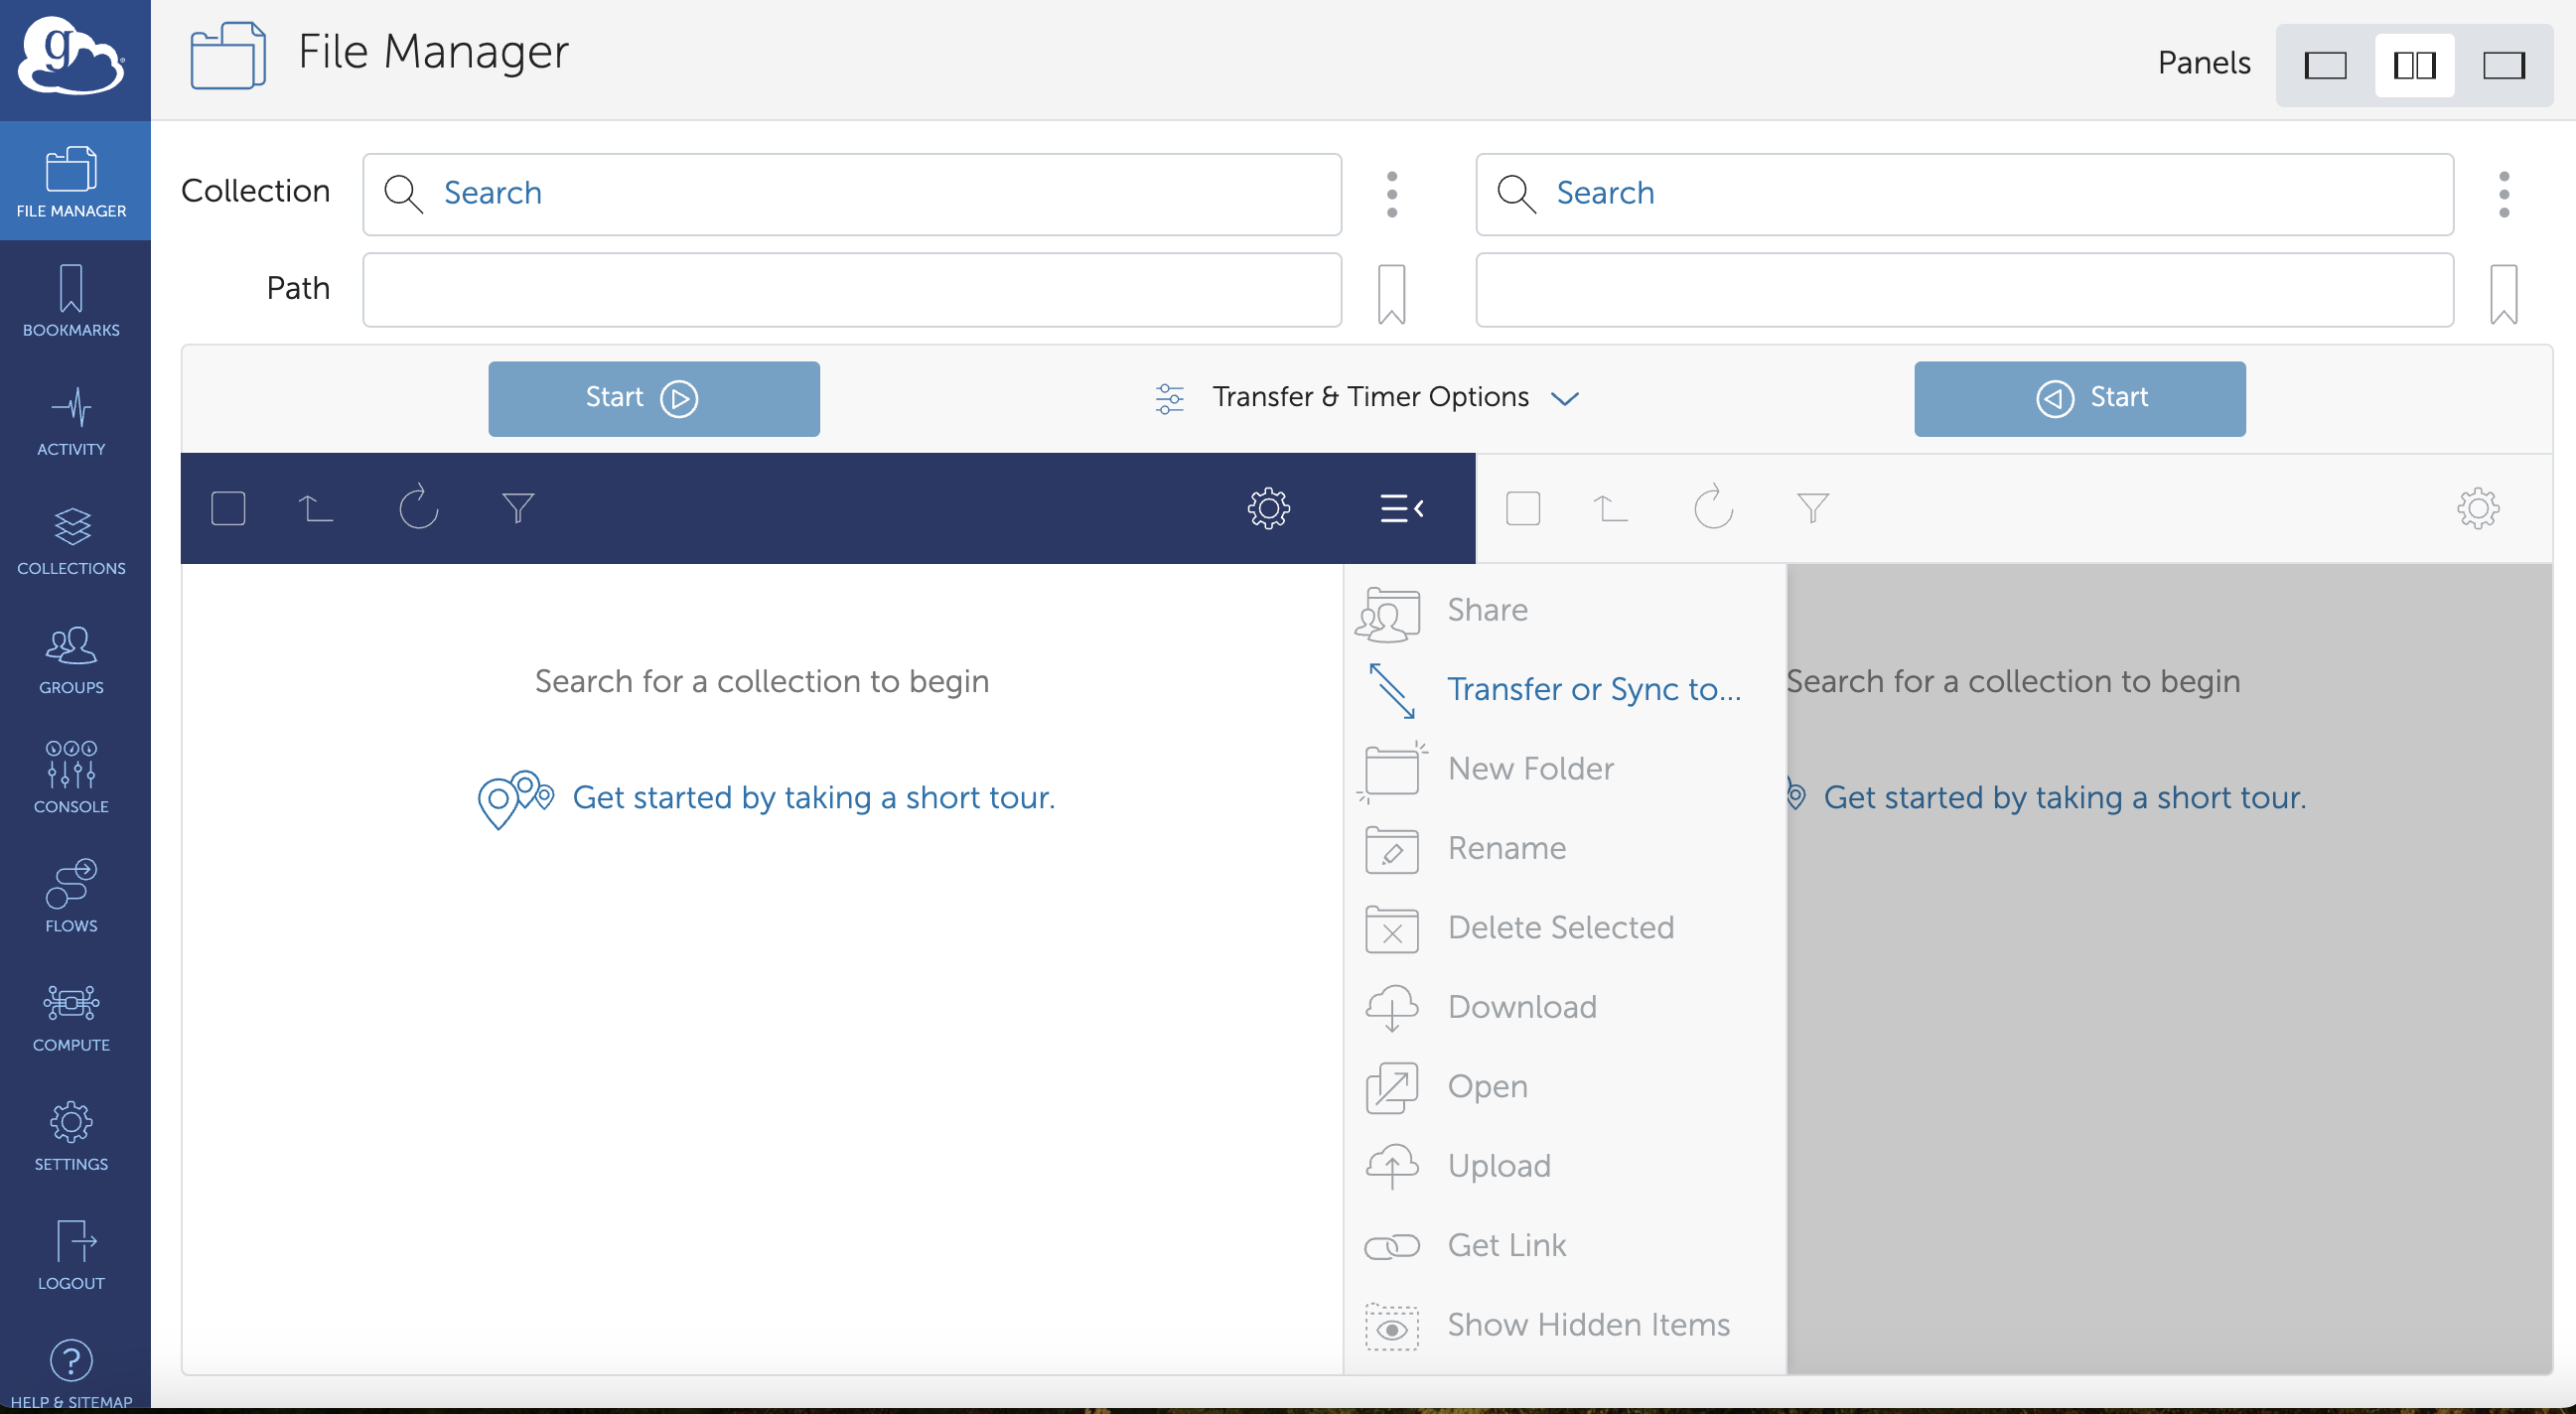This screenshot has width=2576, height=1414.
Task: Click the left panel Start button
Action: pos(652,397)
